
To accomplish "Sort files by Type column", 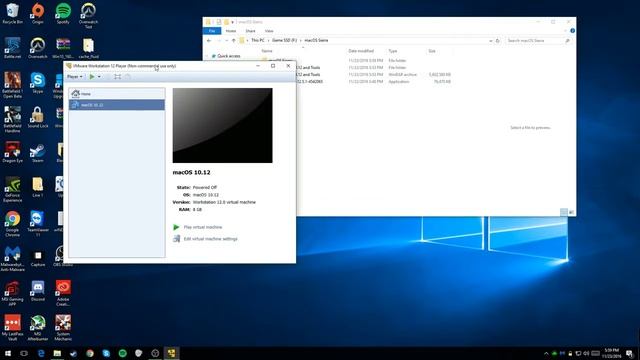I will [393, 51].
